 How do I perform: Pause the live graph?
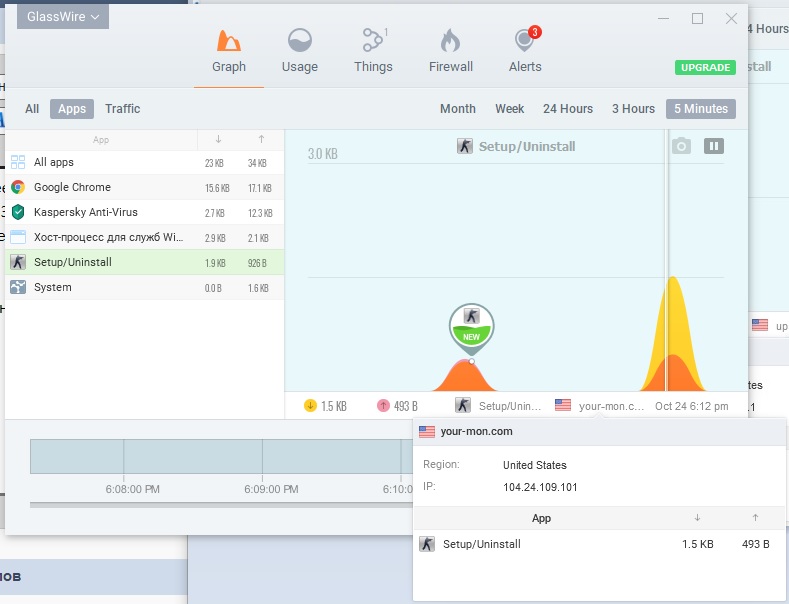pyautogui.click(x=714, y=146)
